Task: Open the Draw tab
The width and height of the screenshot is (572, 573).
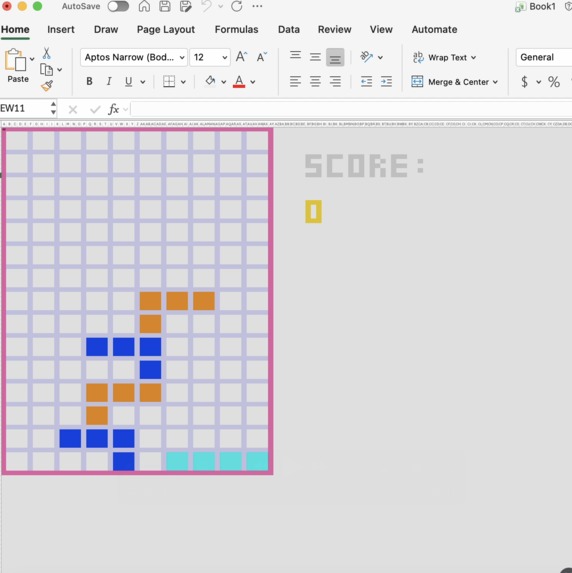Action: coord(106,29)
